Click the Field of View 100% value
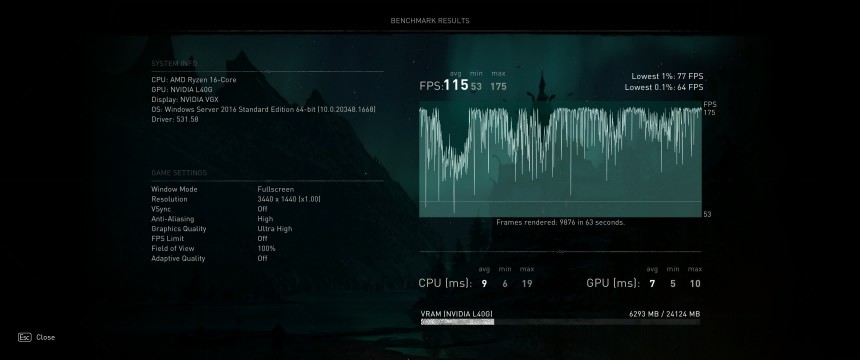Viewport: 860px width, 360px height. coord(266,249)
